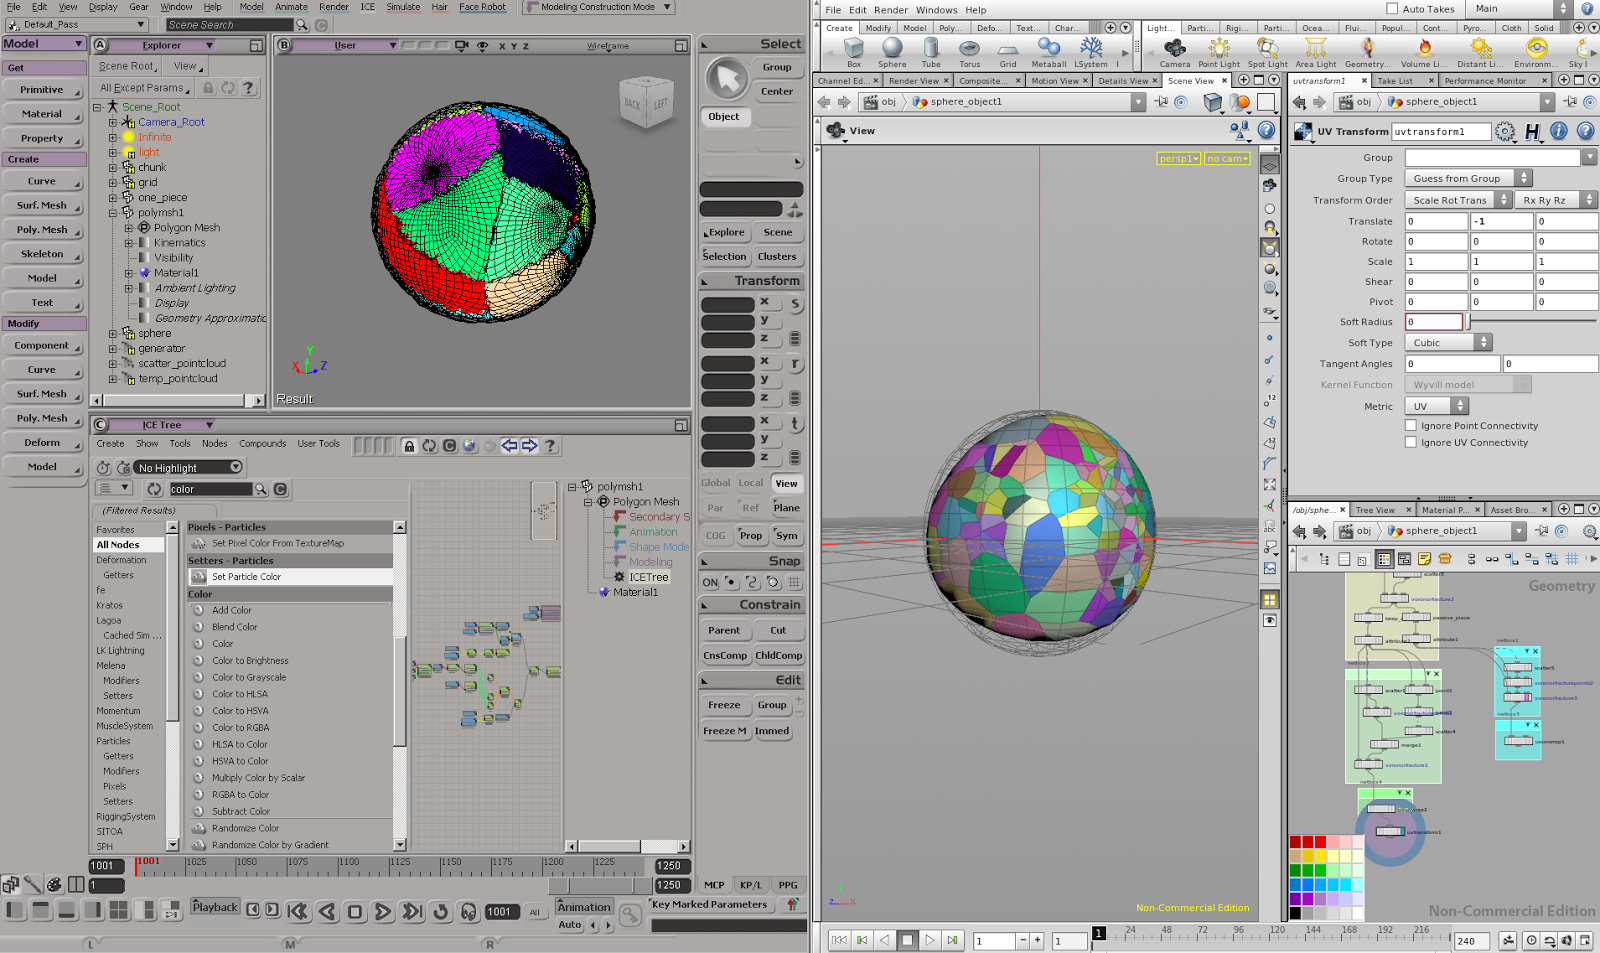Click Key Marked Parameters button

pos(709,905)
